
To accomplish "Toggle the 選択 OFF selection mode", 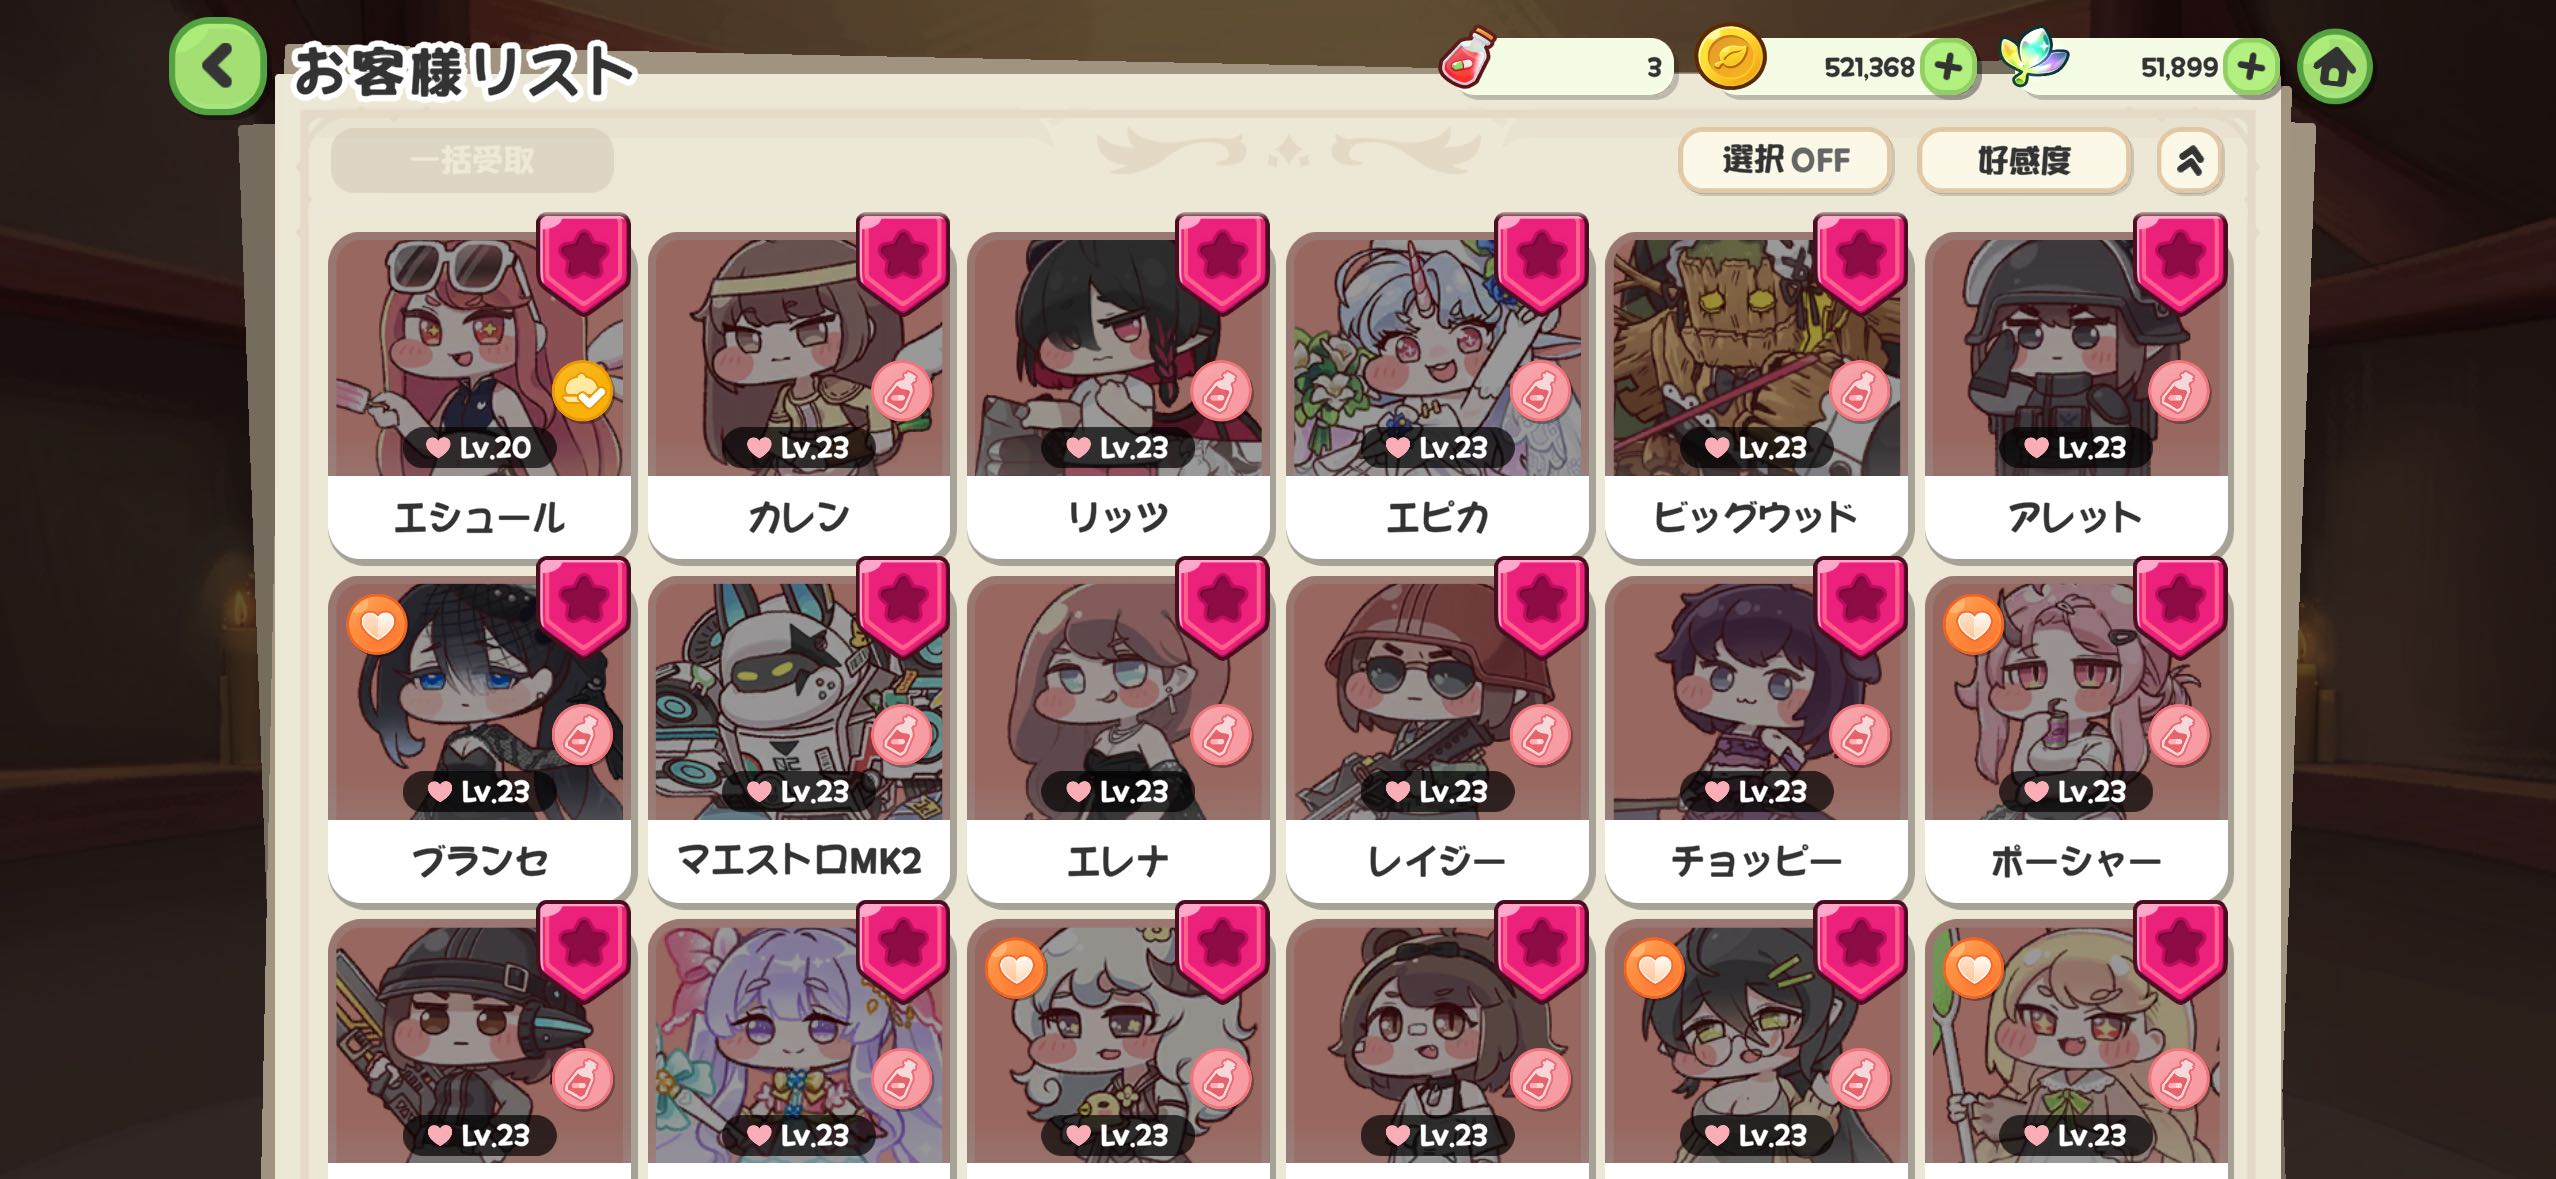I will point(1785,160).
